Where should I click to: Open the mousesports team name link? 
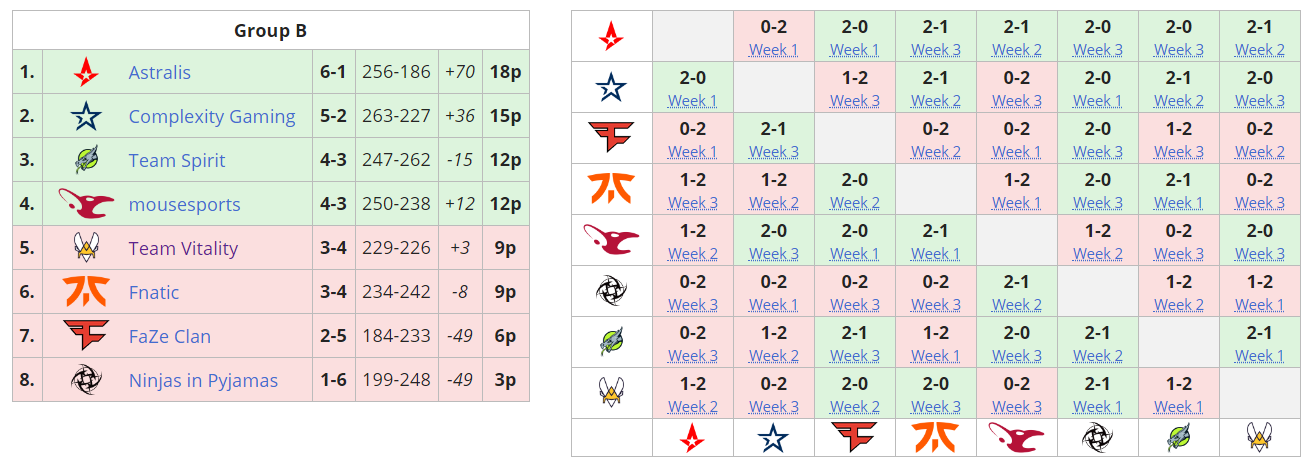(184, 205)
